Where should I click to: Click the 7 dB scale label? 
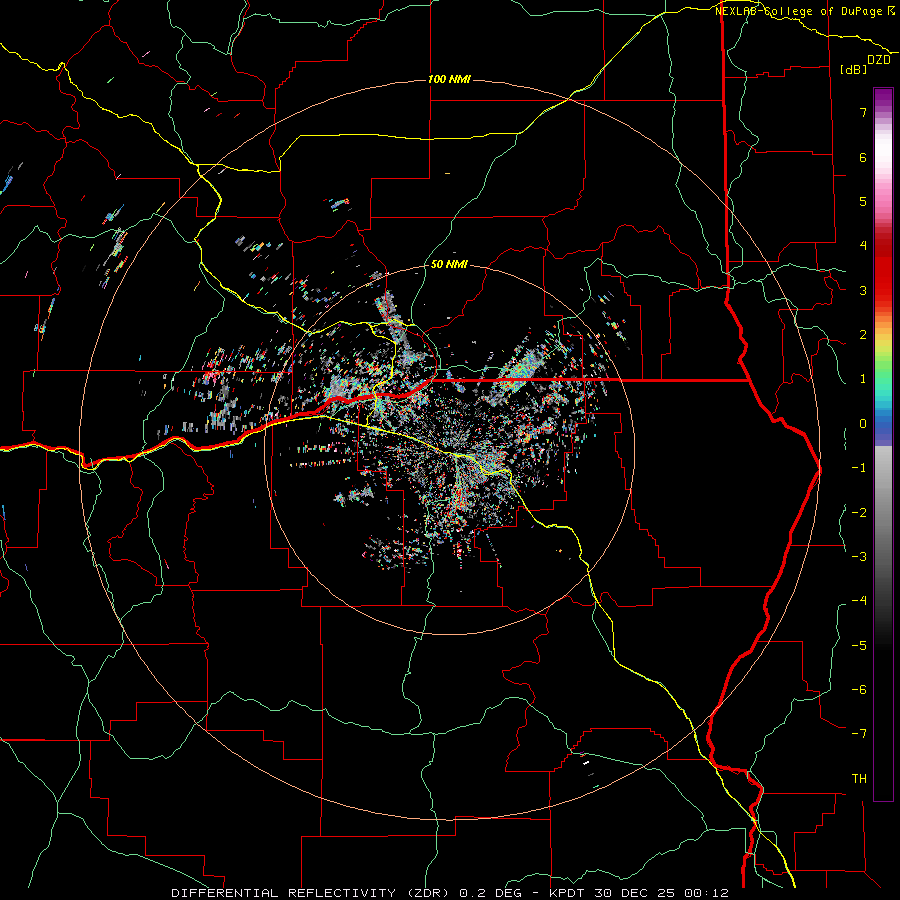point(863,112)
